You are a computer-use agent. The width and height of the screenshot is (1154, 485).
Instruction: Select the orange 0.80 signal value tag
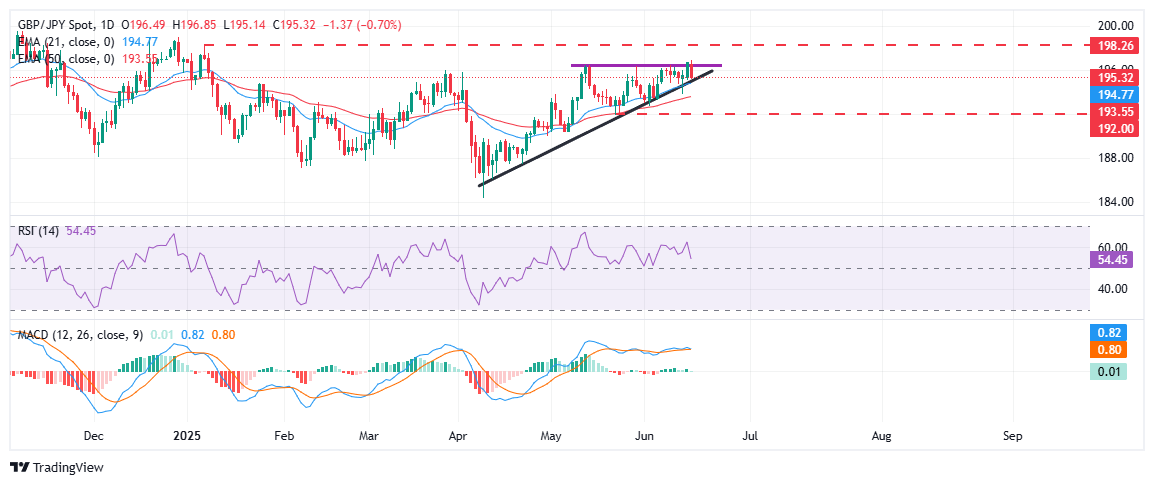1111,350
